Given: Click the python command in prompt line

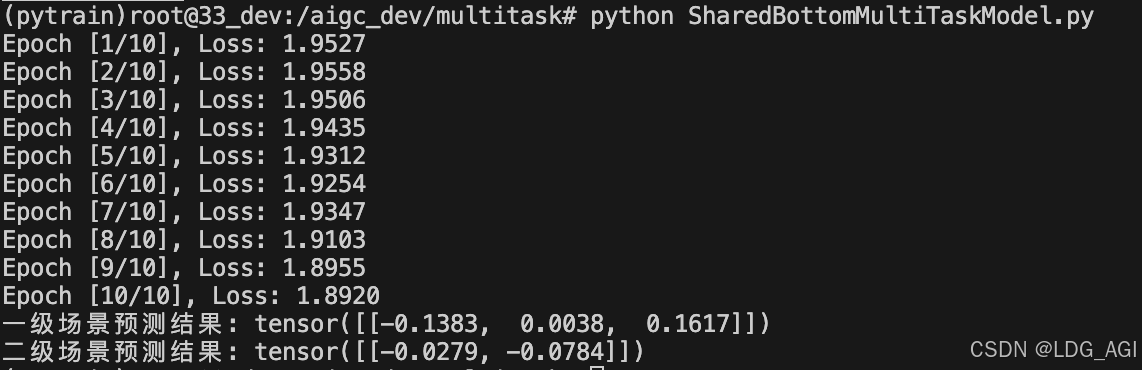Looking at the screenshot, I should 631,16.
